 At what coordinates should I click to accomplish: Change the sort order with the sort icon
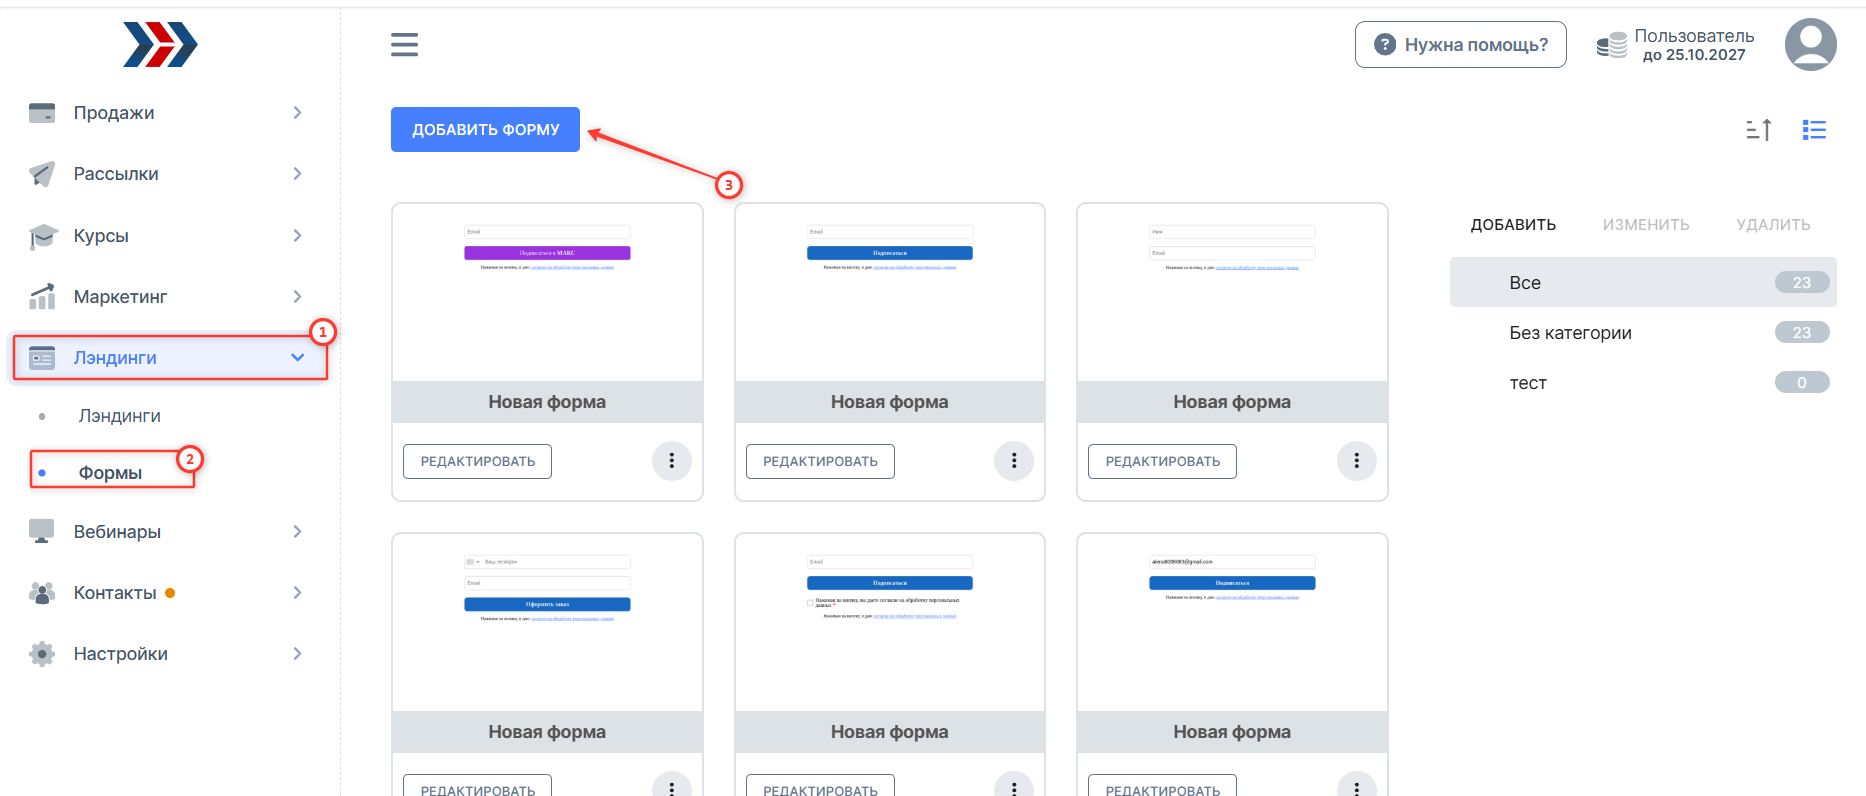coord(1759,130)
